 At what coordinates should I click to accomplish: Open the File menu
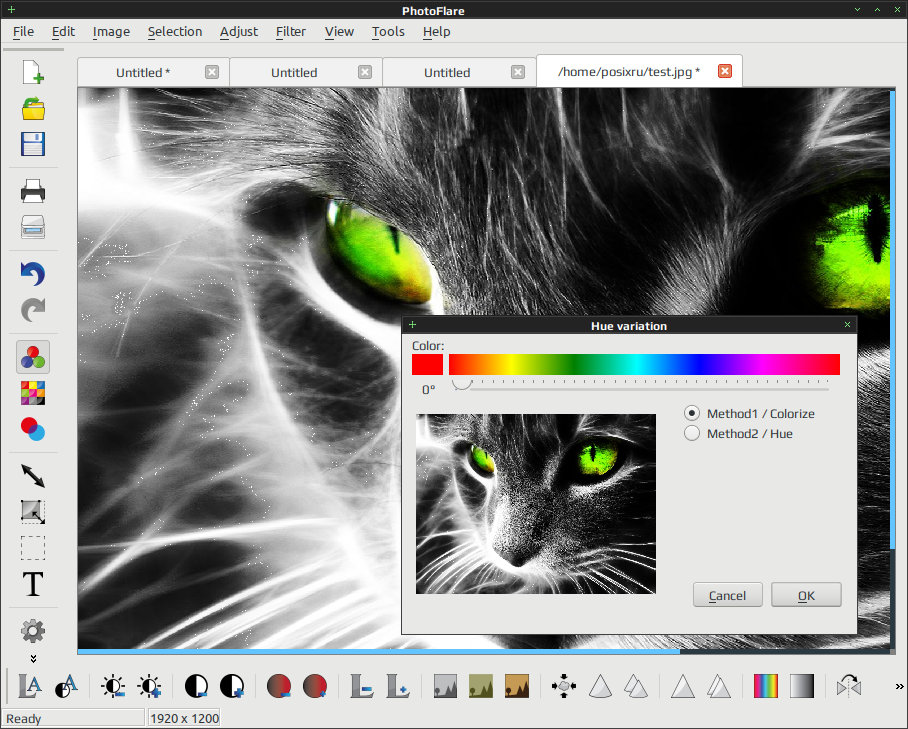click(x=23, y=31)
